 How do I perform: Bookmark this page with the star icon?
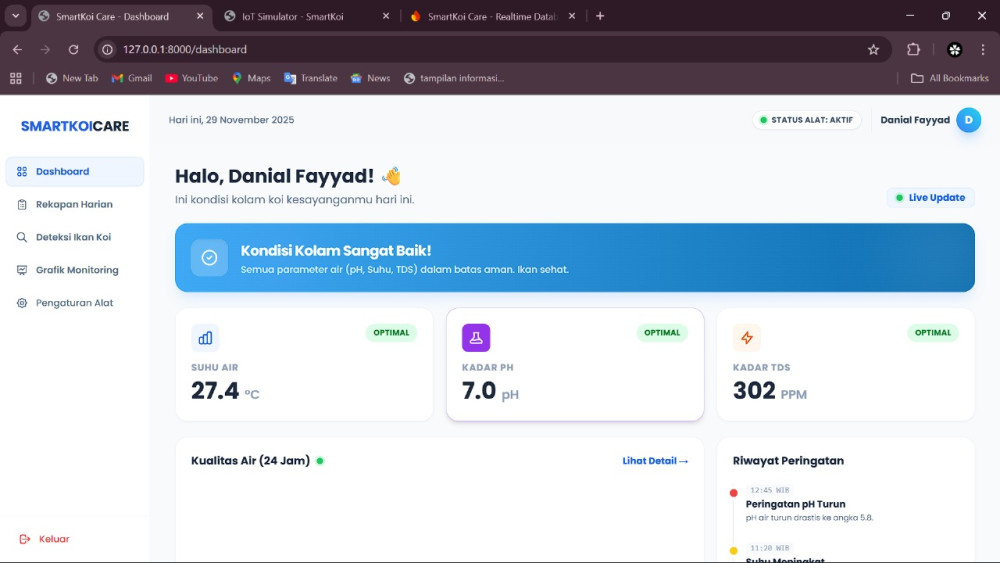coord(873,49)
